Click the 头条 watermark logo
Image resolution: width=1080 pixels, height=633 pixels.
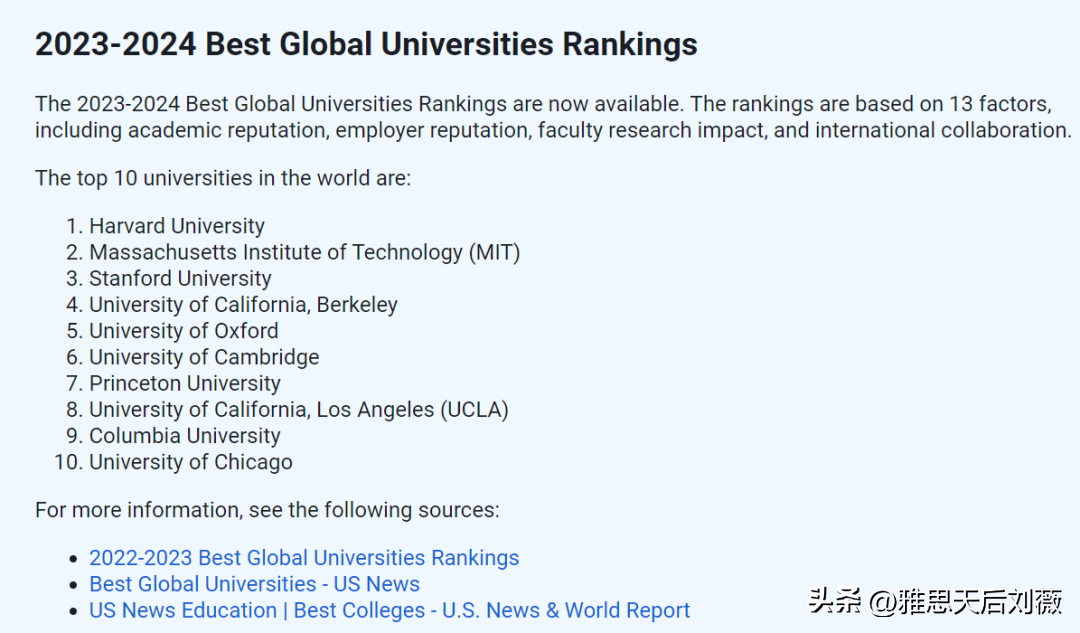point(834,602)
